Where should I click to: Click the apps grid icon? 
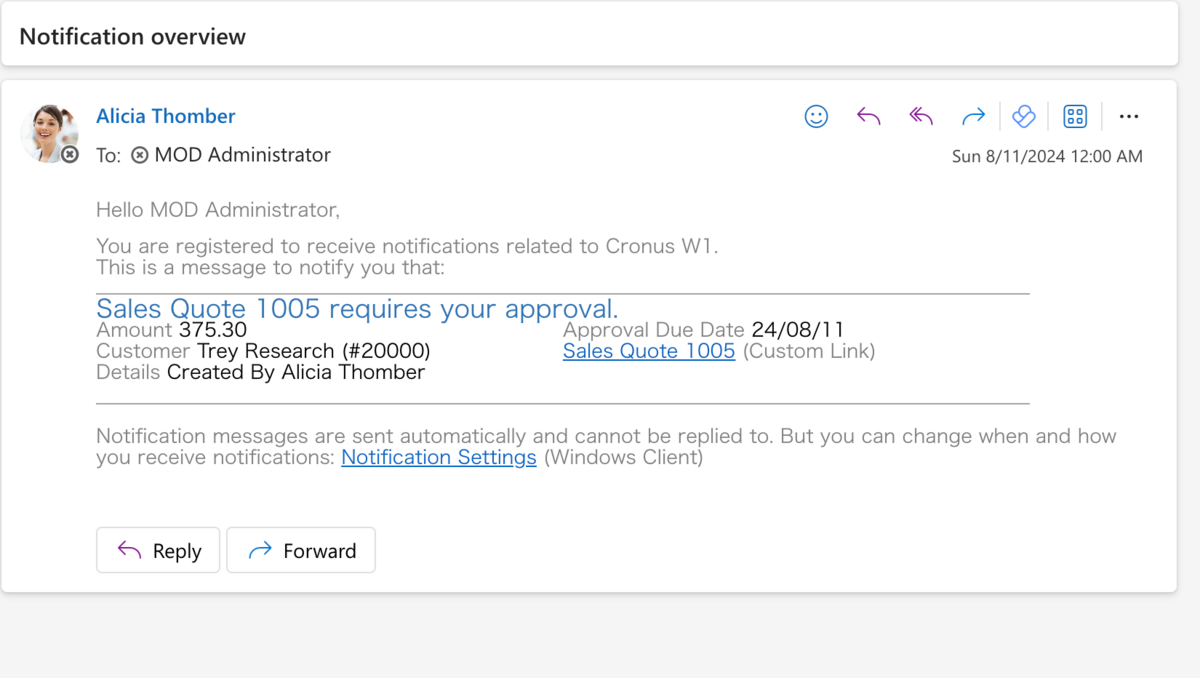tap(1075, 116)
